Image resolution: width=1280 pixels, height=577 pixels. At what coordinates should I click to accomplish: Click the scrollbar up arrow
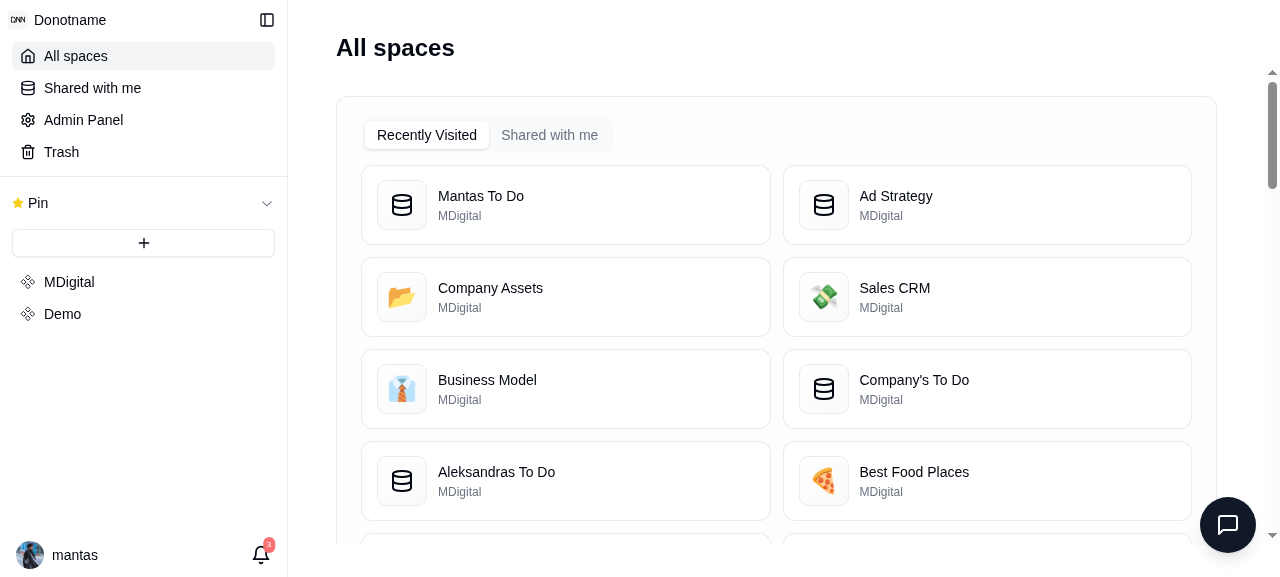(1272, 73)
